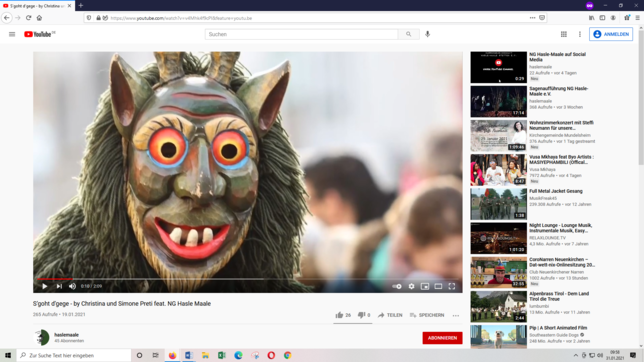
Task: Seek on the video progress bar
Action: point(248,279)
